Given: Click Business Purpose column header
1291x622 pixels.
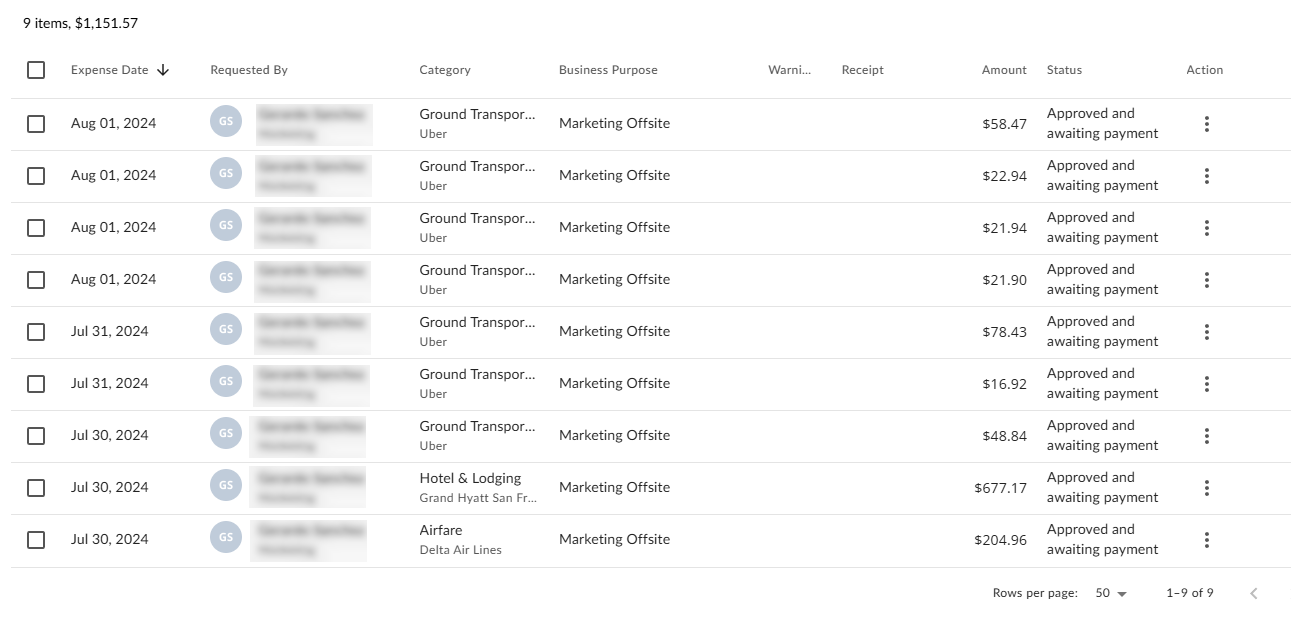Looking at the screenshot, I should click(x=608, y=70).
